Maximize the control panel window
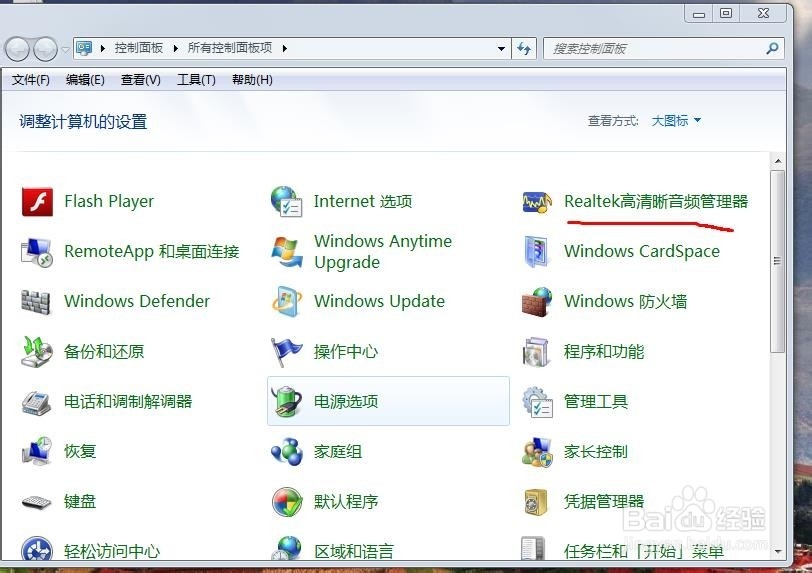 click(726, 14)
